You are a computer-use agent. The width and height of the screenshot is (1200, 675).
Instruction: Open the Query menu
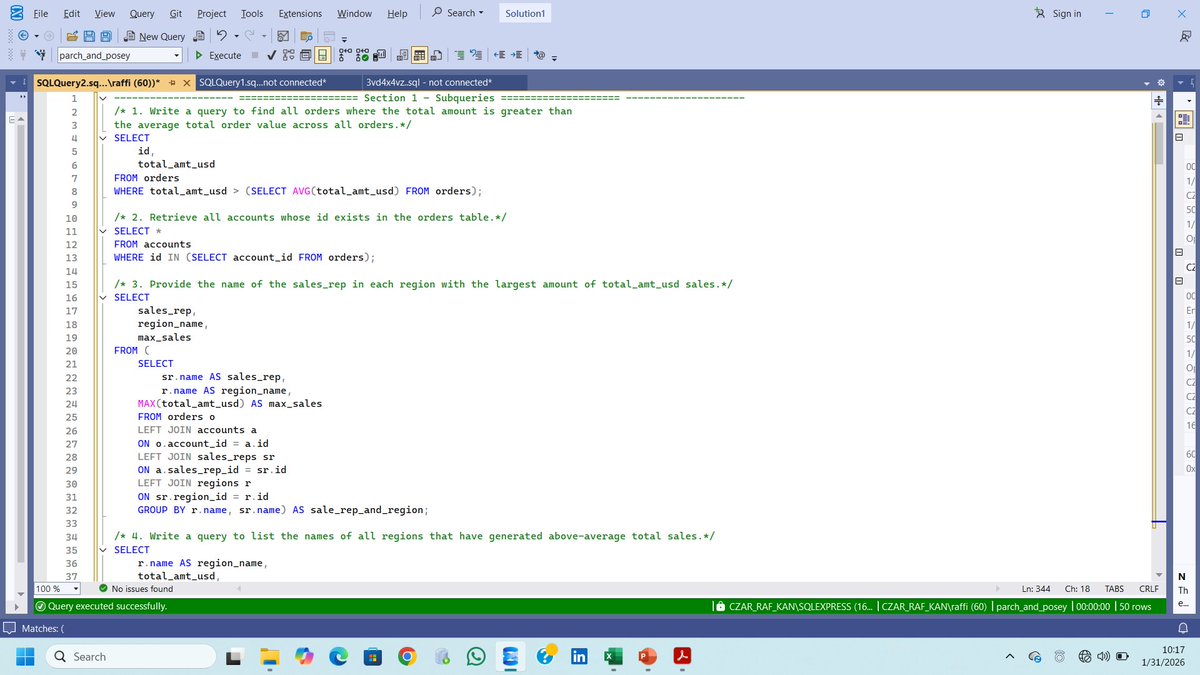[142, 13]
